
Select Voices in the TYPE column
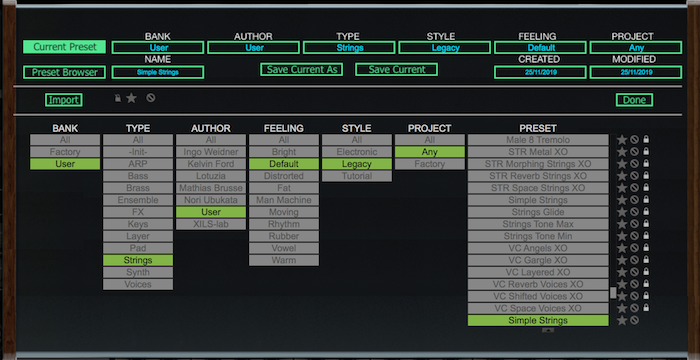click(x=138, y=285)
